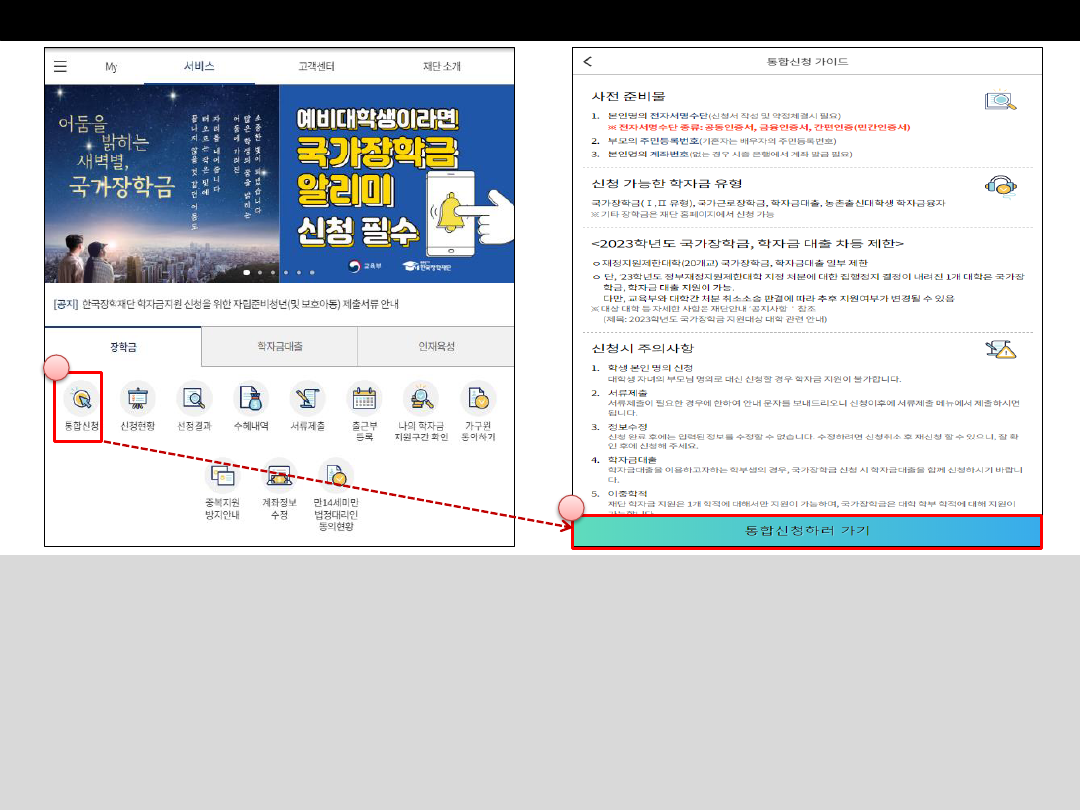
Task: Open the hamburger menu icon
Action: 61,66
